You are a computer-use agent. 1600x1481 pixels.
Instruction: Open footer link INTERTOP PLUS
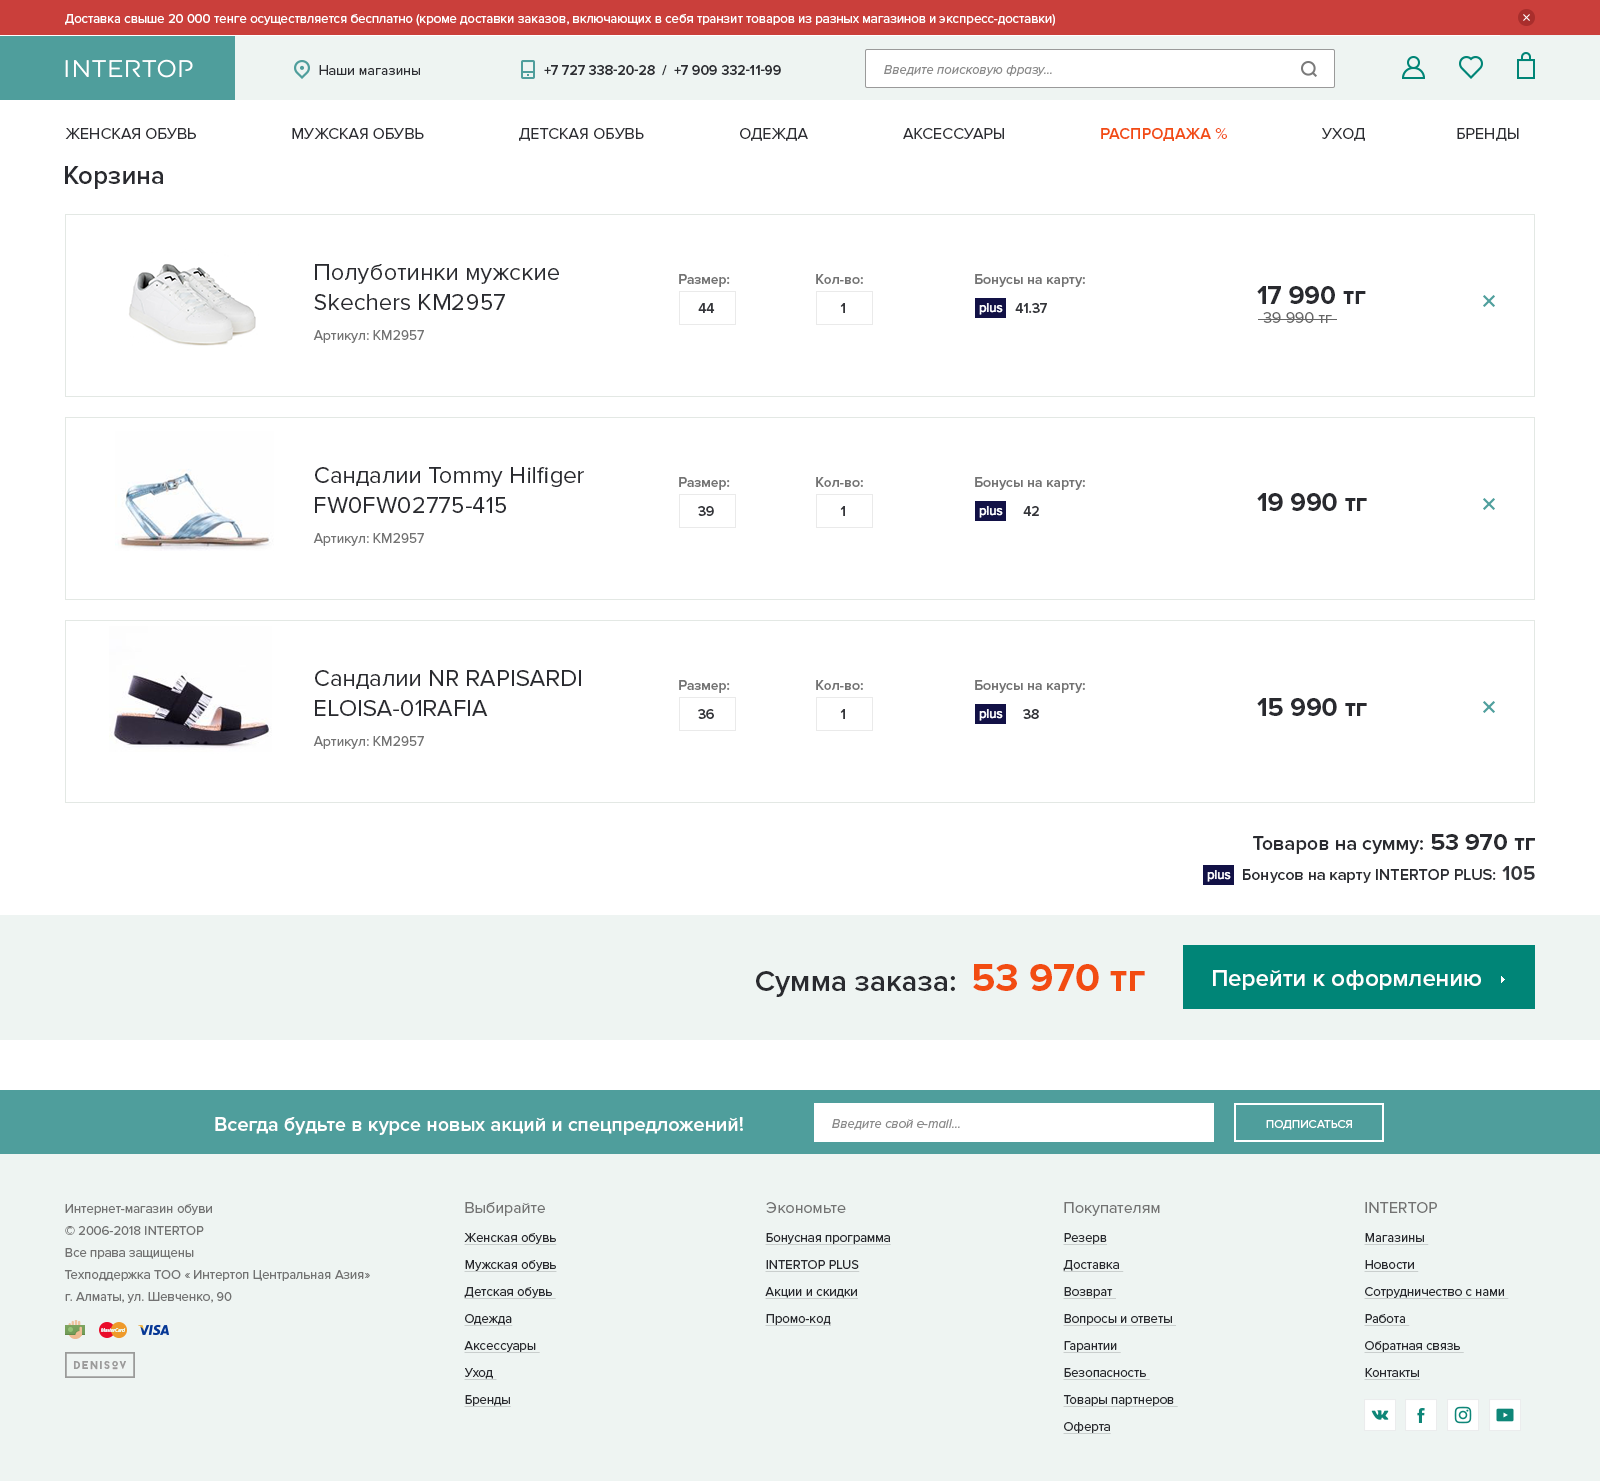point(812,1265)
